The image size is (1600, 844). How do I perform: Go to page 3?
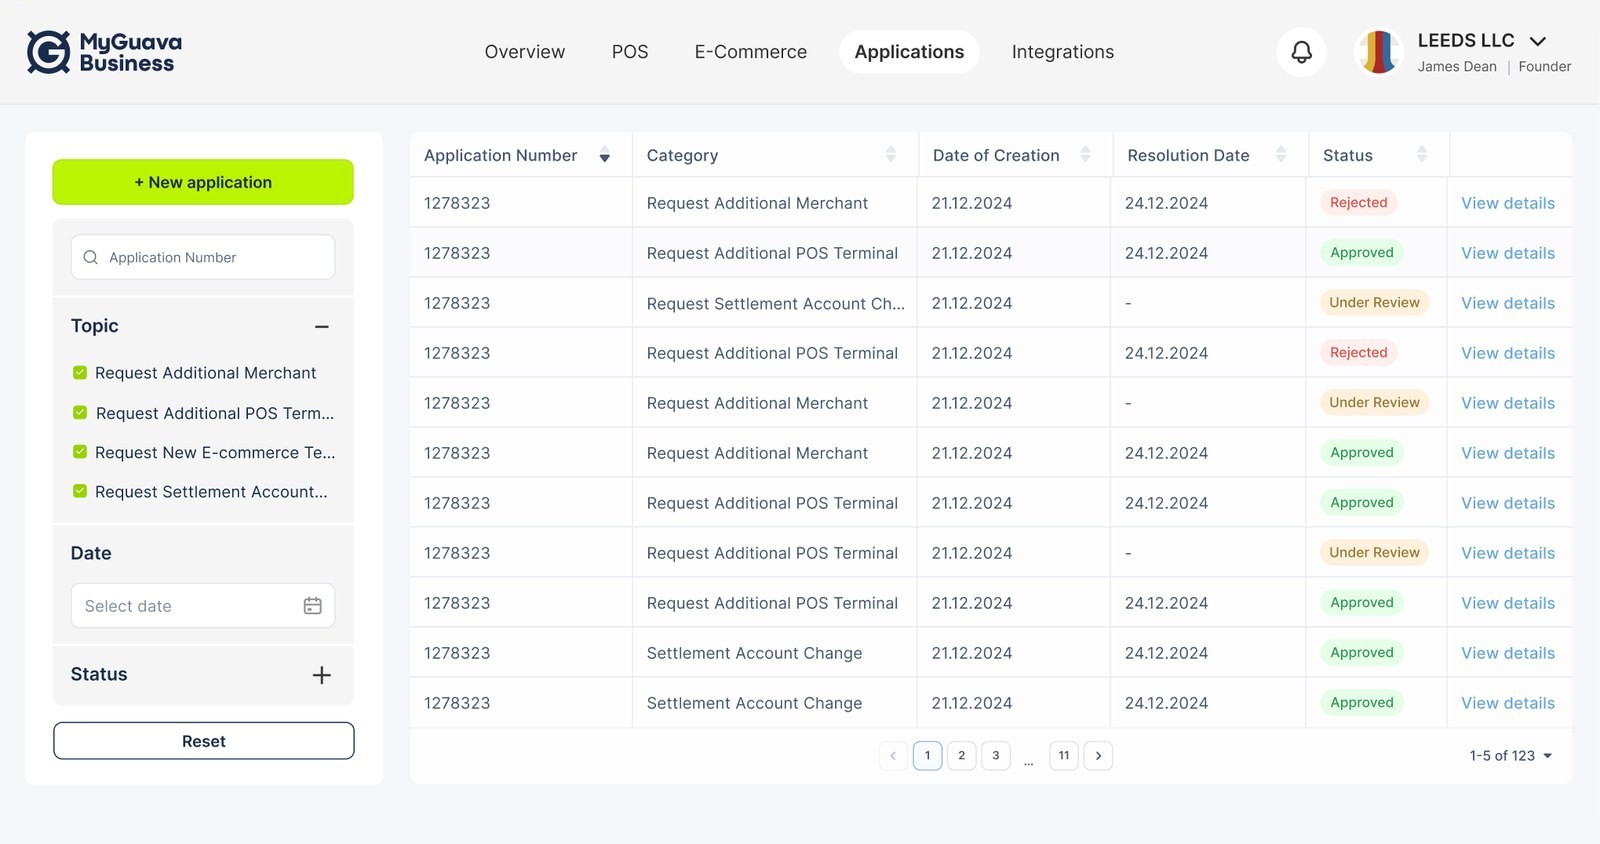point(996,756)
